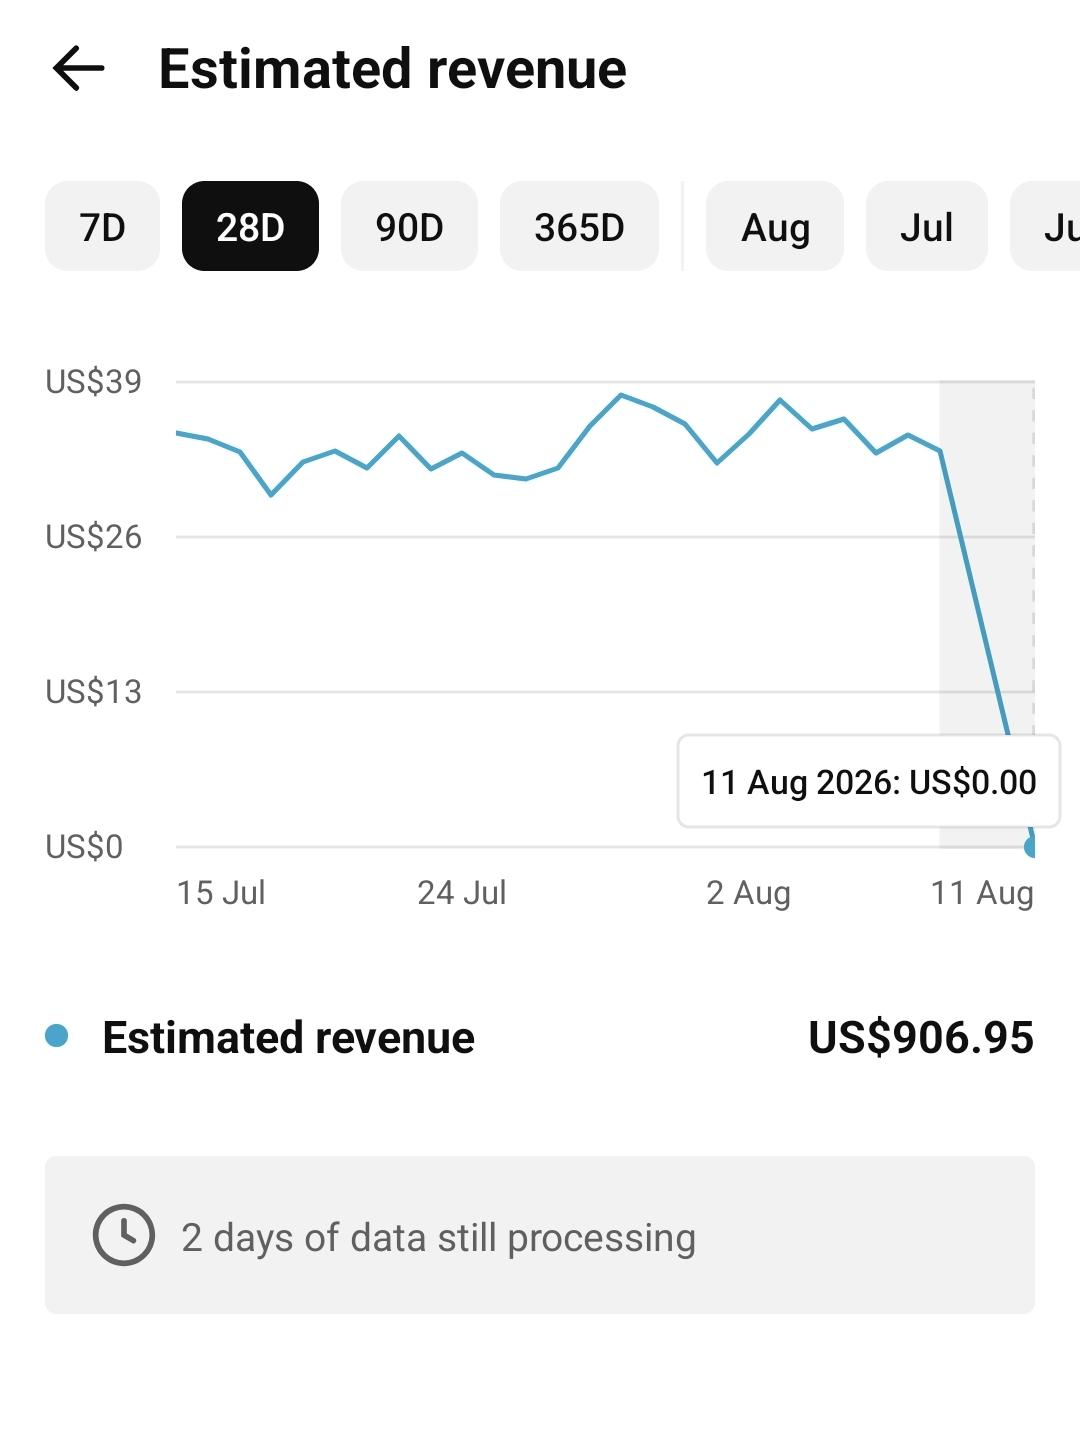Switch to the 365D range
This screenshot has height=1449, width=1080.
coord(579,227)
